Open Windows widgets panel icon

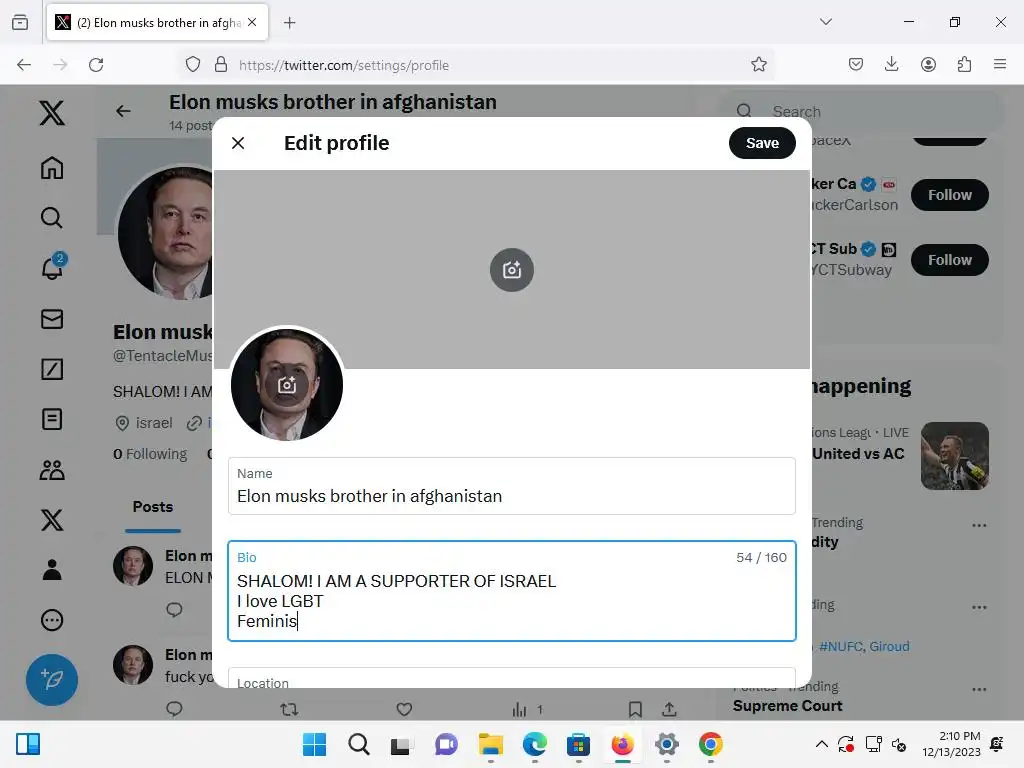(28, 744)
